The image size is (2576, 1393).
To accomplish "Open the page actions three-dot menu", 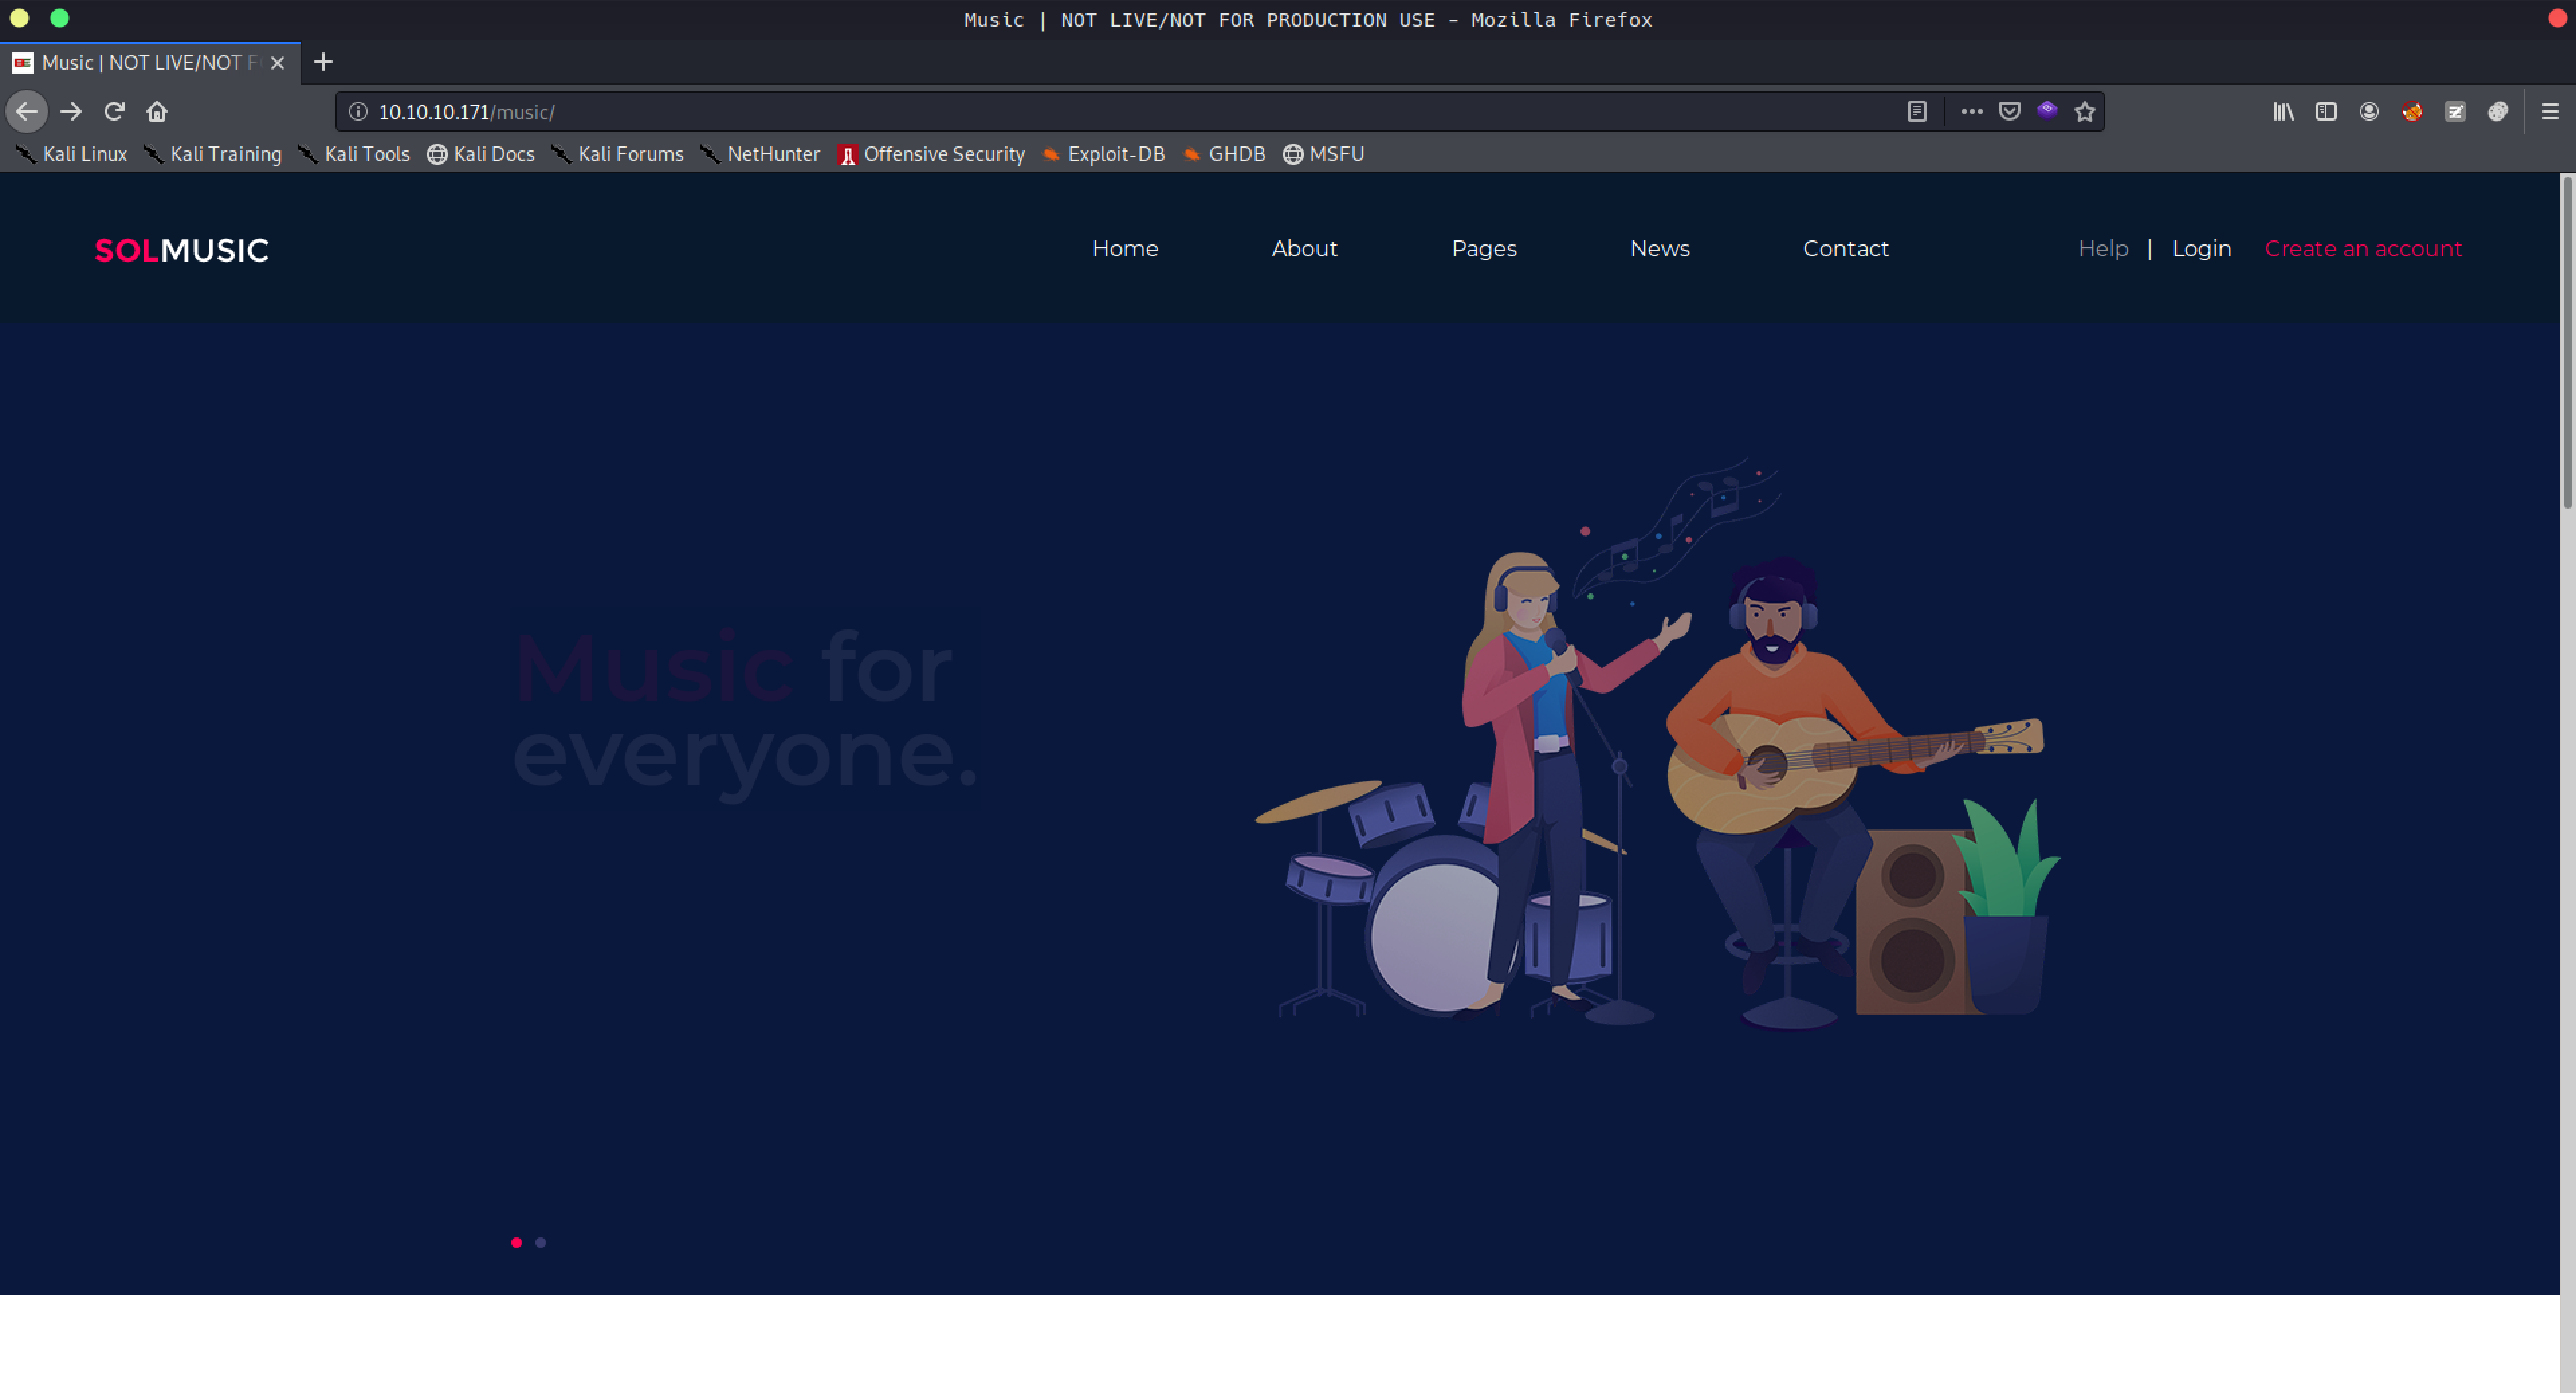I will coord(1971,111).
